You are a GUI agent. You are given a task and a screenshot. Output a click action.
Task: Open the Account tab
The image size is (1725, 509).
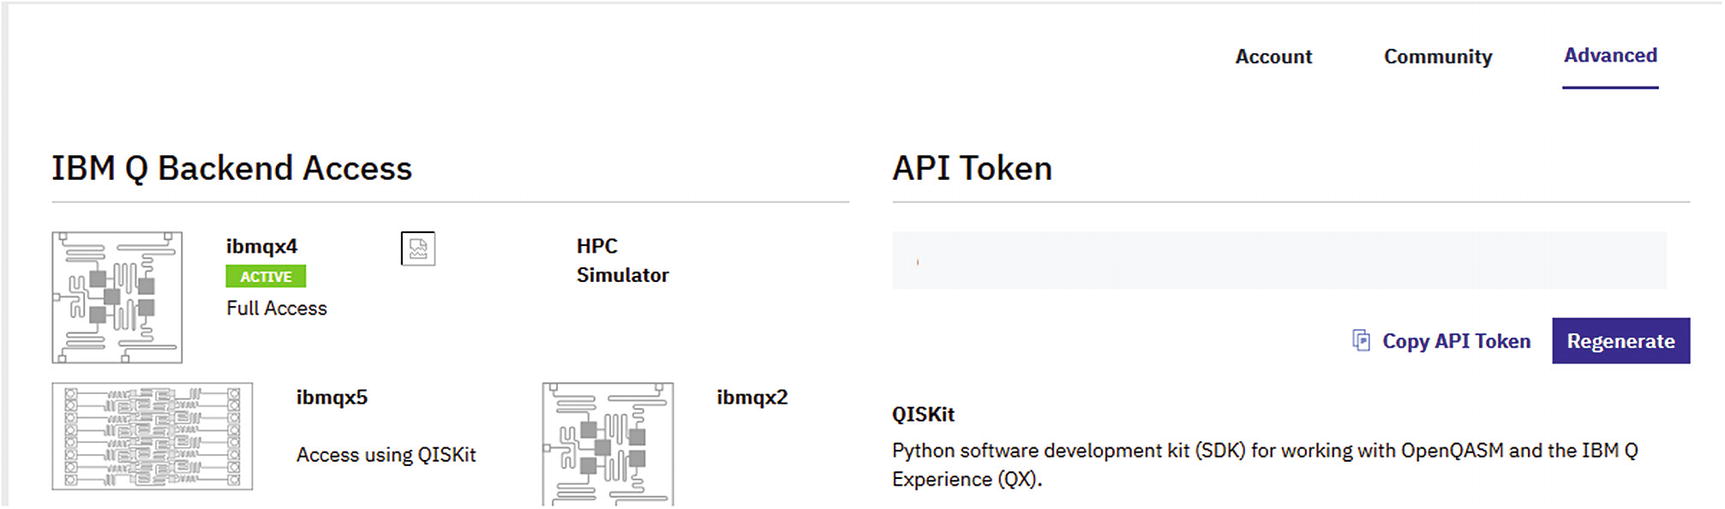click(1273, 57)
